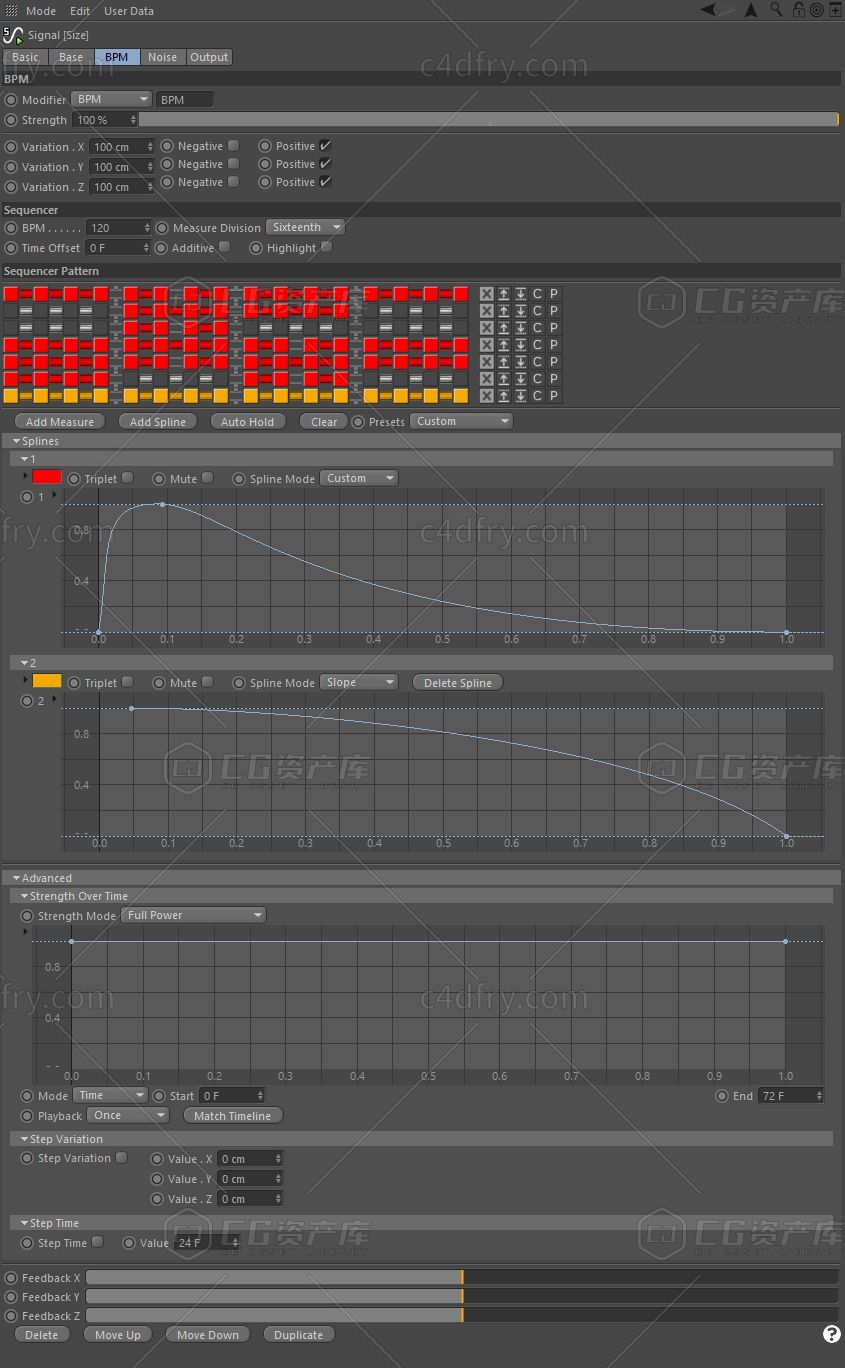Open the Edit menu
Viewport: 845px width, 1368px height.
pos(80,11)
